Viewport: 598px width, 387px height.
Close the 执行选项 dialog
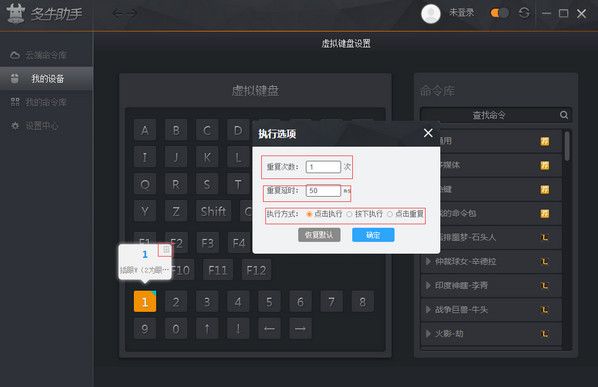428,133
